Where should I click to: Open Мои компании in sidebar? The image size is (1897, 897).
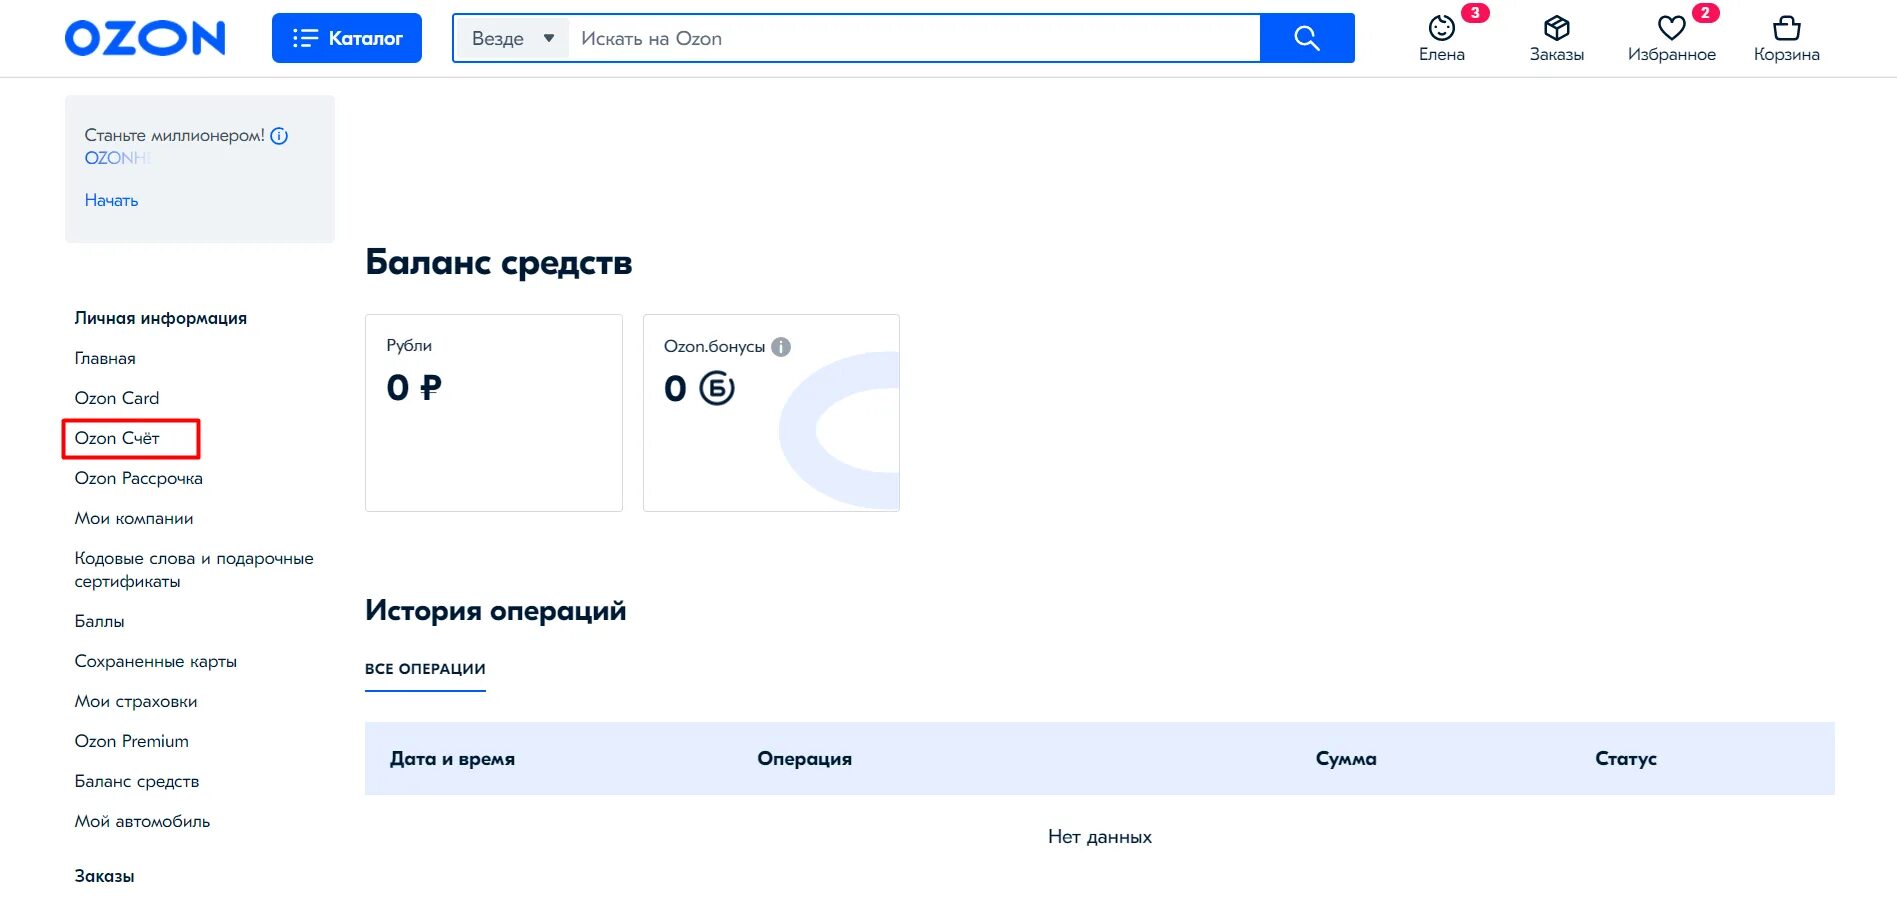134,518
